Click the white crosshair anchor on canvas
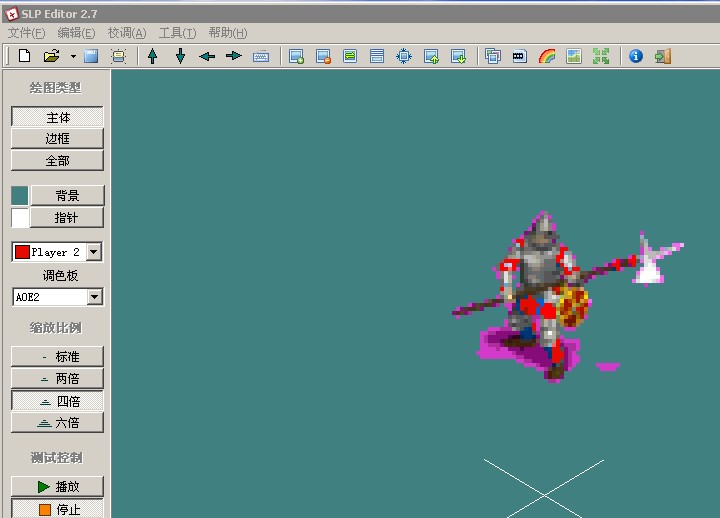The width and height of the screenshot is (720, 518). pyautogui.click(x=545, y=495)
